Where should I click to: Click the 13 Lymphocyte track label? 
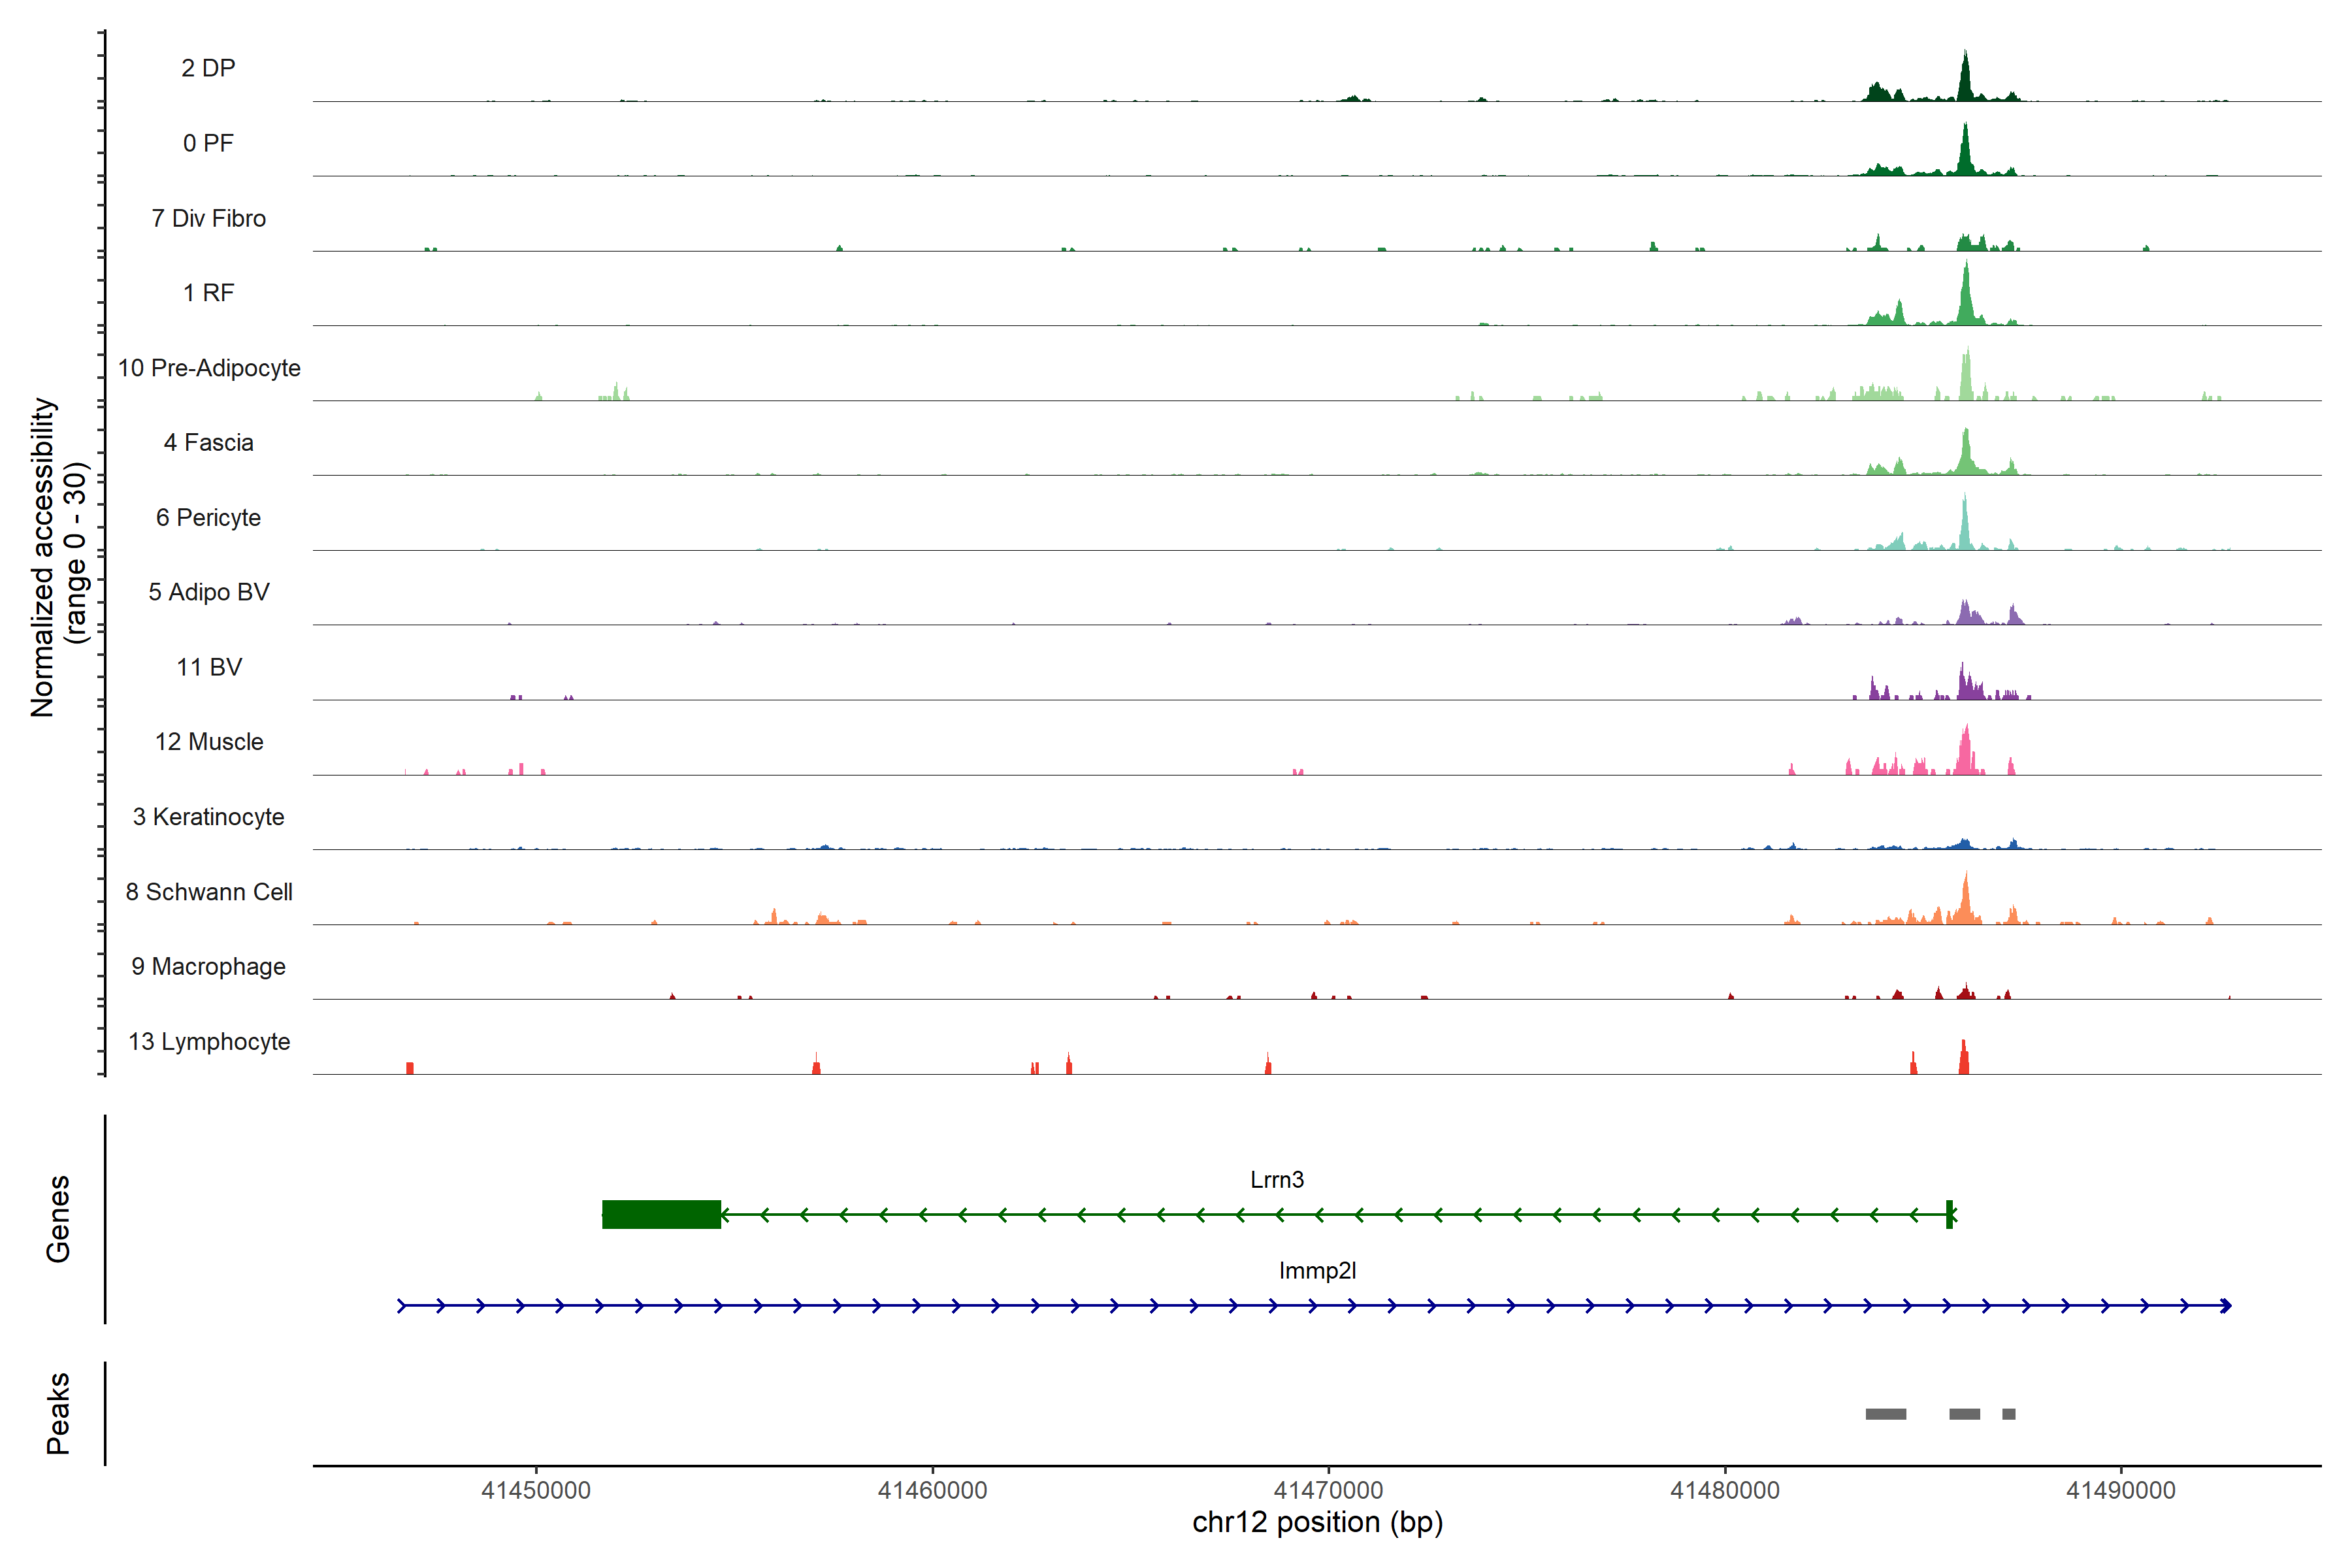[x=209, y=1041]
